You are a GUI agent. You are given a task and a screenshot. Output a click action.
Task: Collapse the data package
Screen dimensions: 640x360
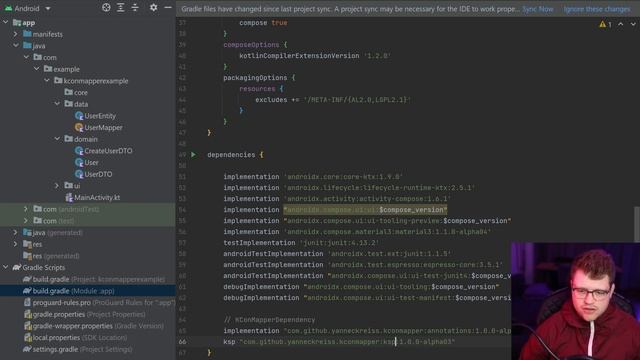coord(57,104)
